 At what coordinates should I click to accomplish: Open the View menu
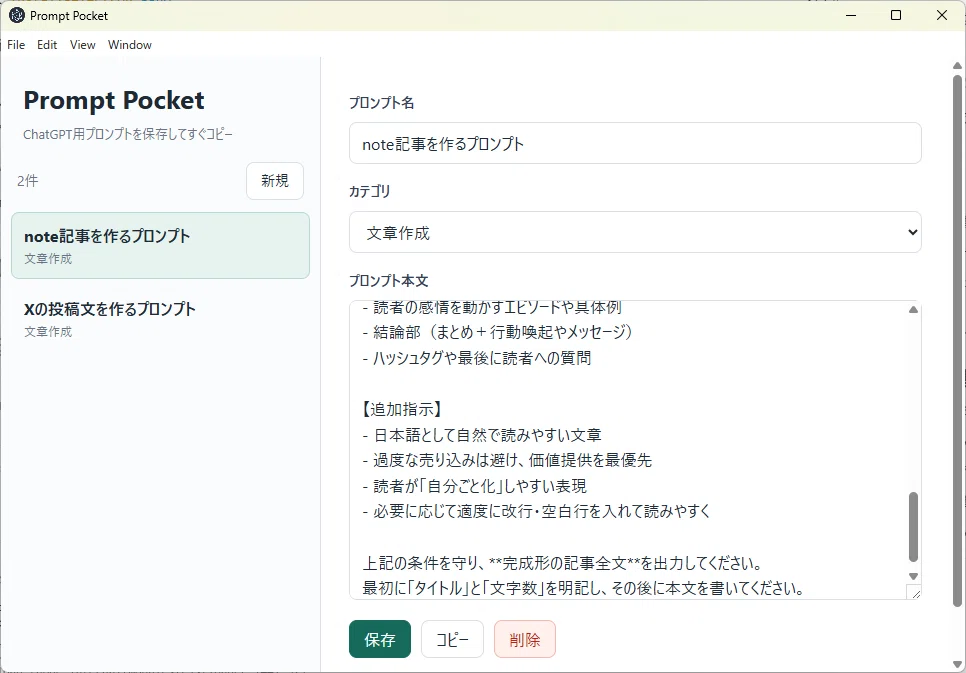point(83,45)
